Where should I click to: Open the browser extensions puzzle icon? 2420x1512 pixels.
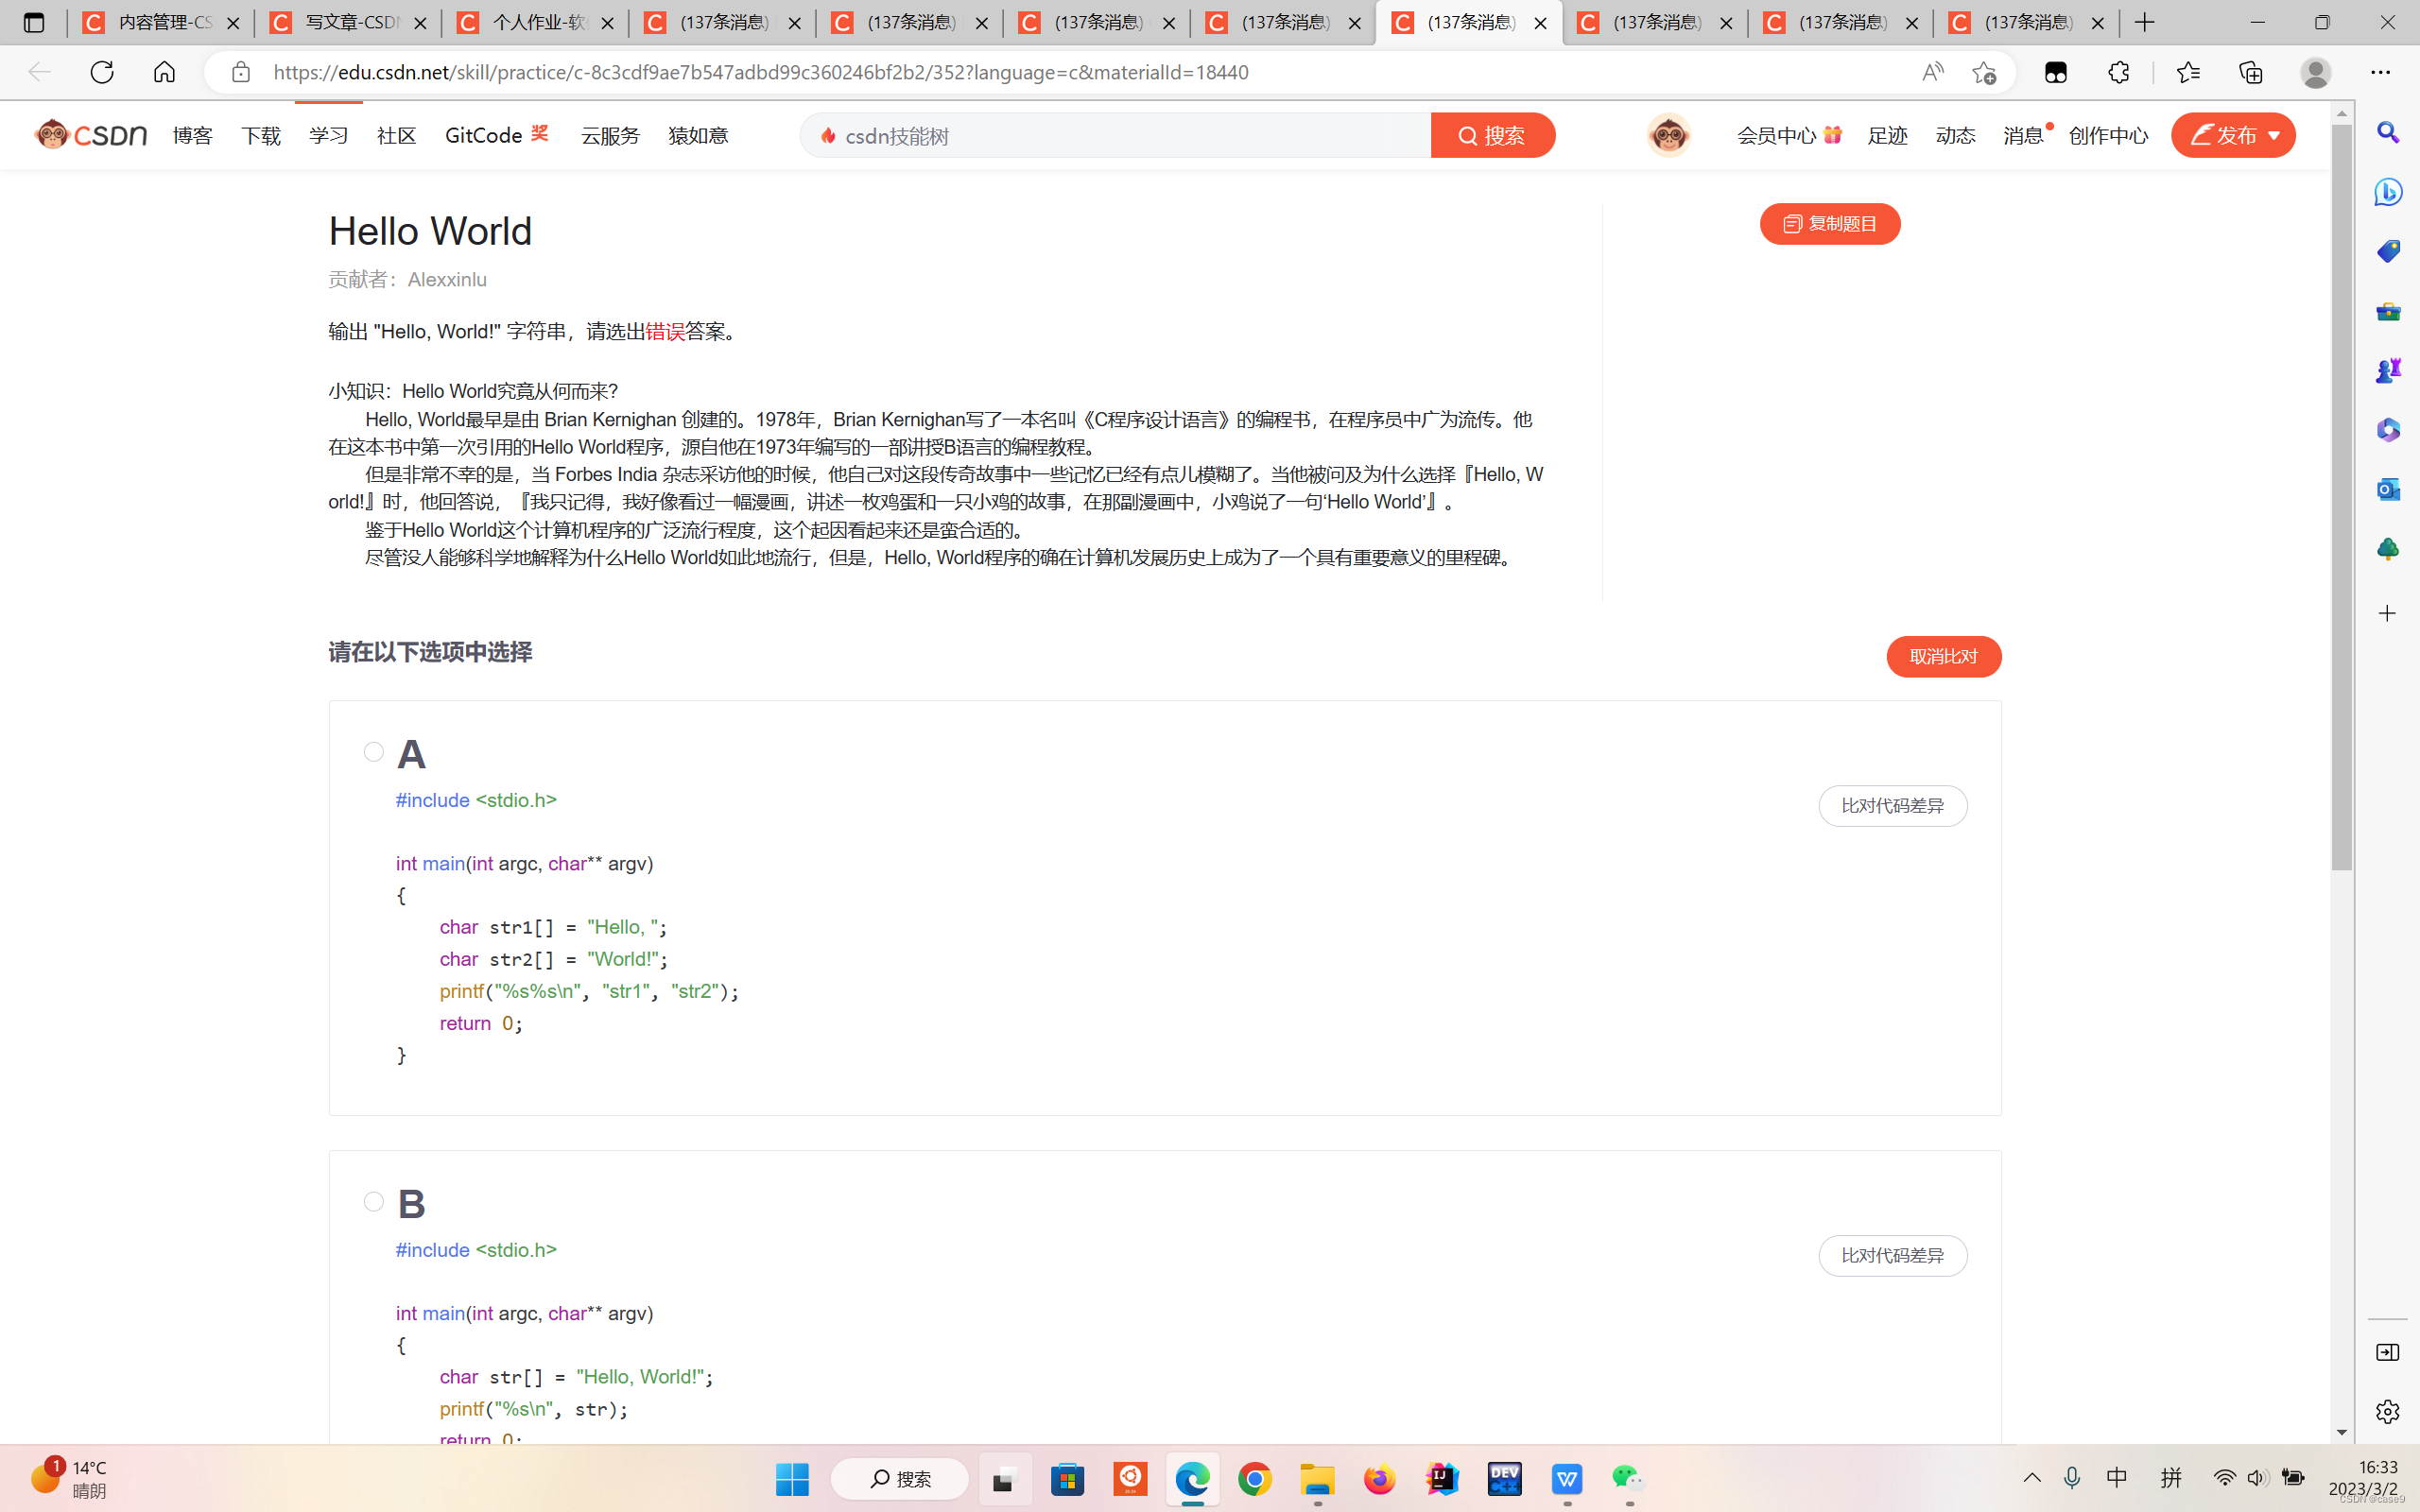2118,72
